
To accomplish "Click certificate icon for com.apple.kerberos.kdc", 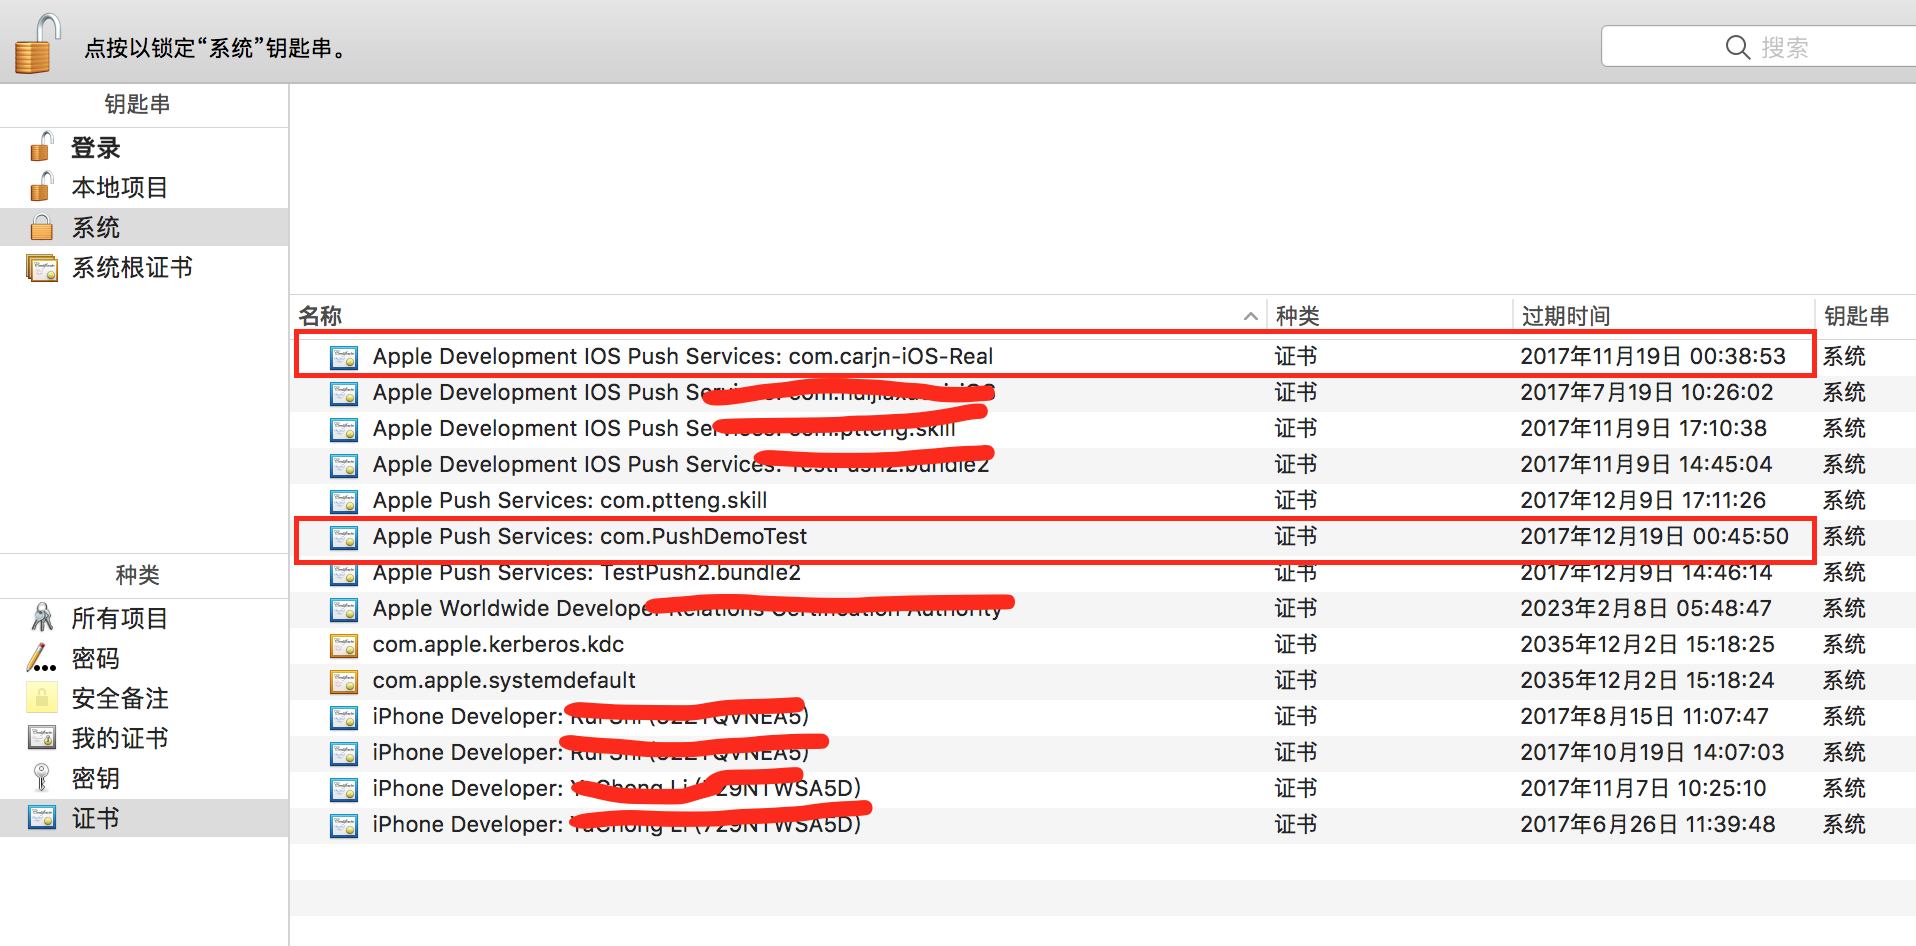I will tap(344, 645).
